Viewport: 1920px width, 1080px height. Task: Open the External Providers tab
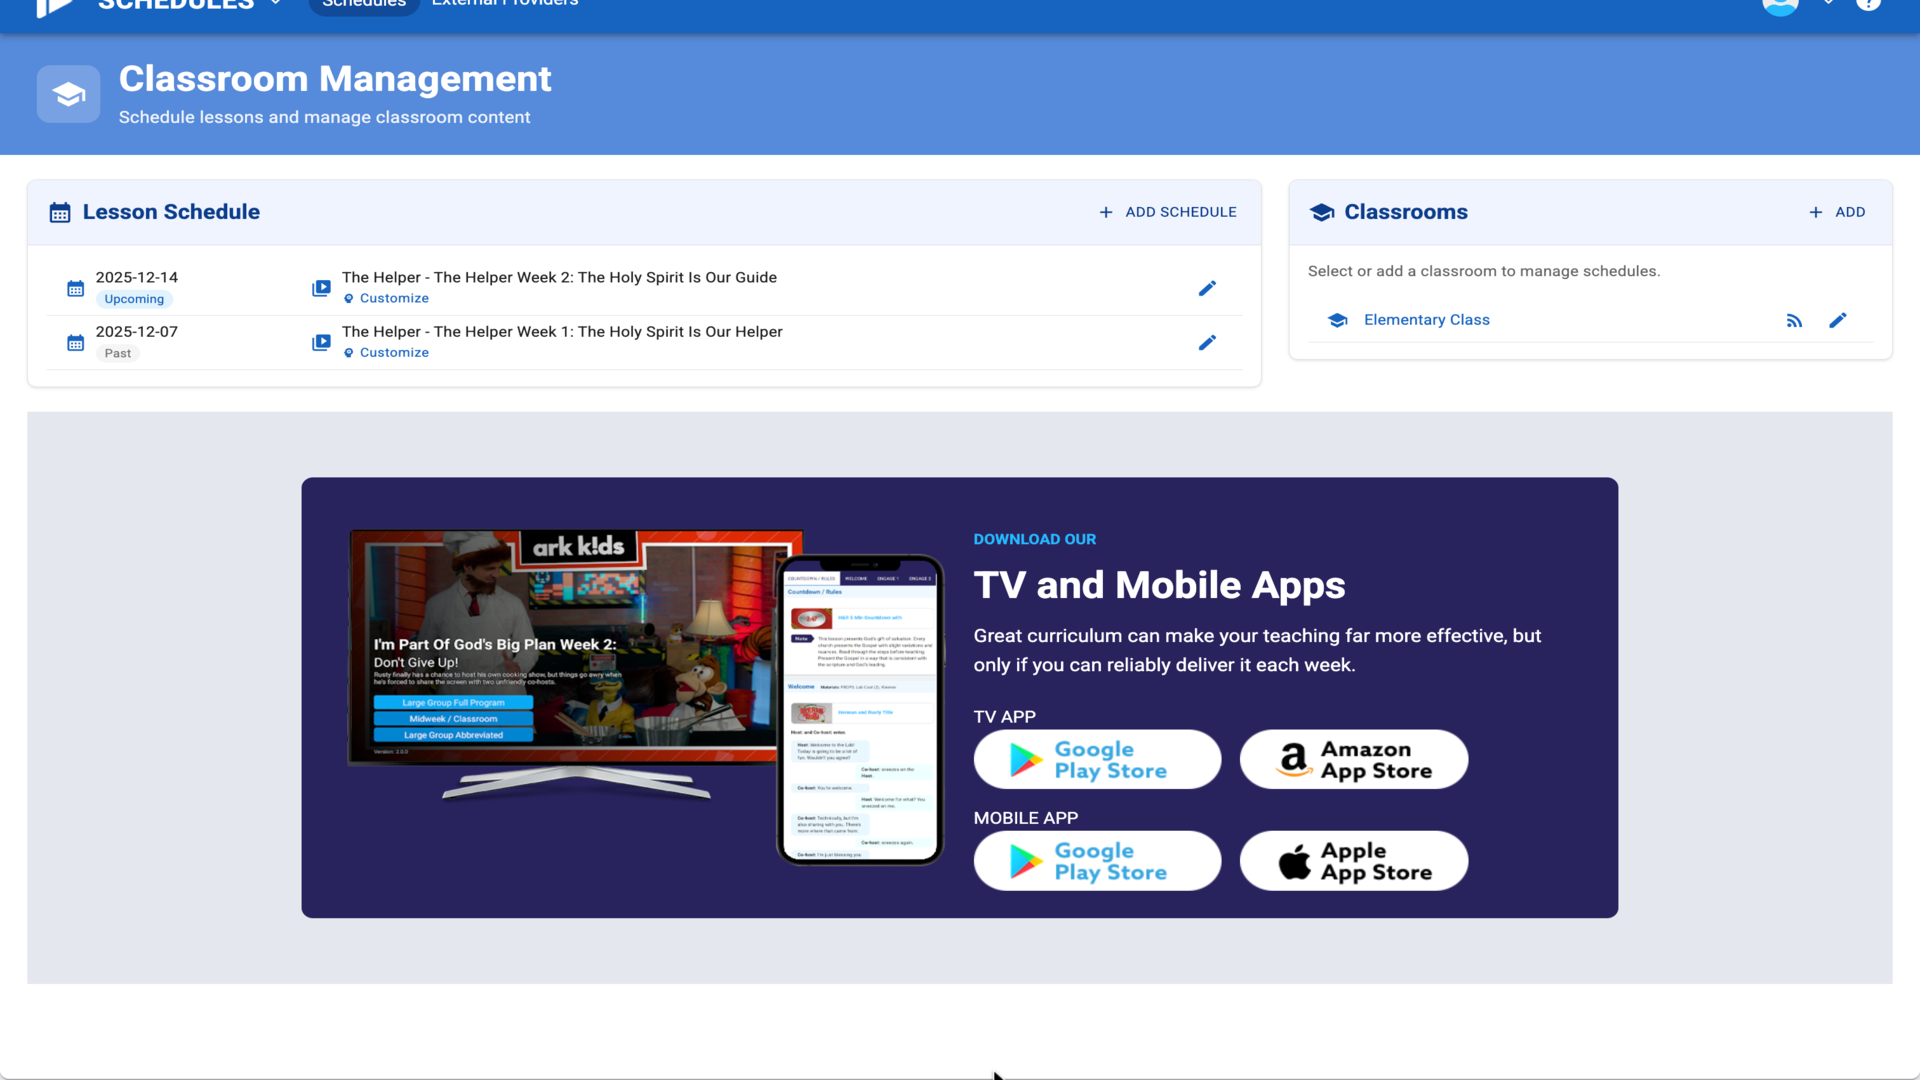tap(505, 4)
